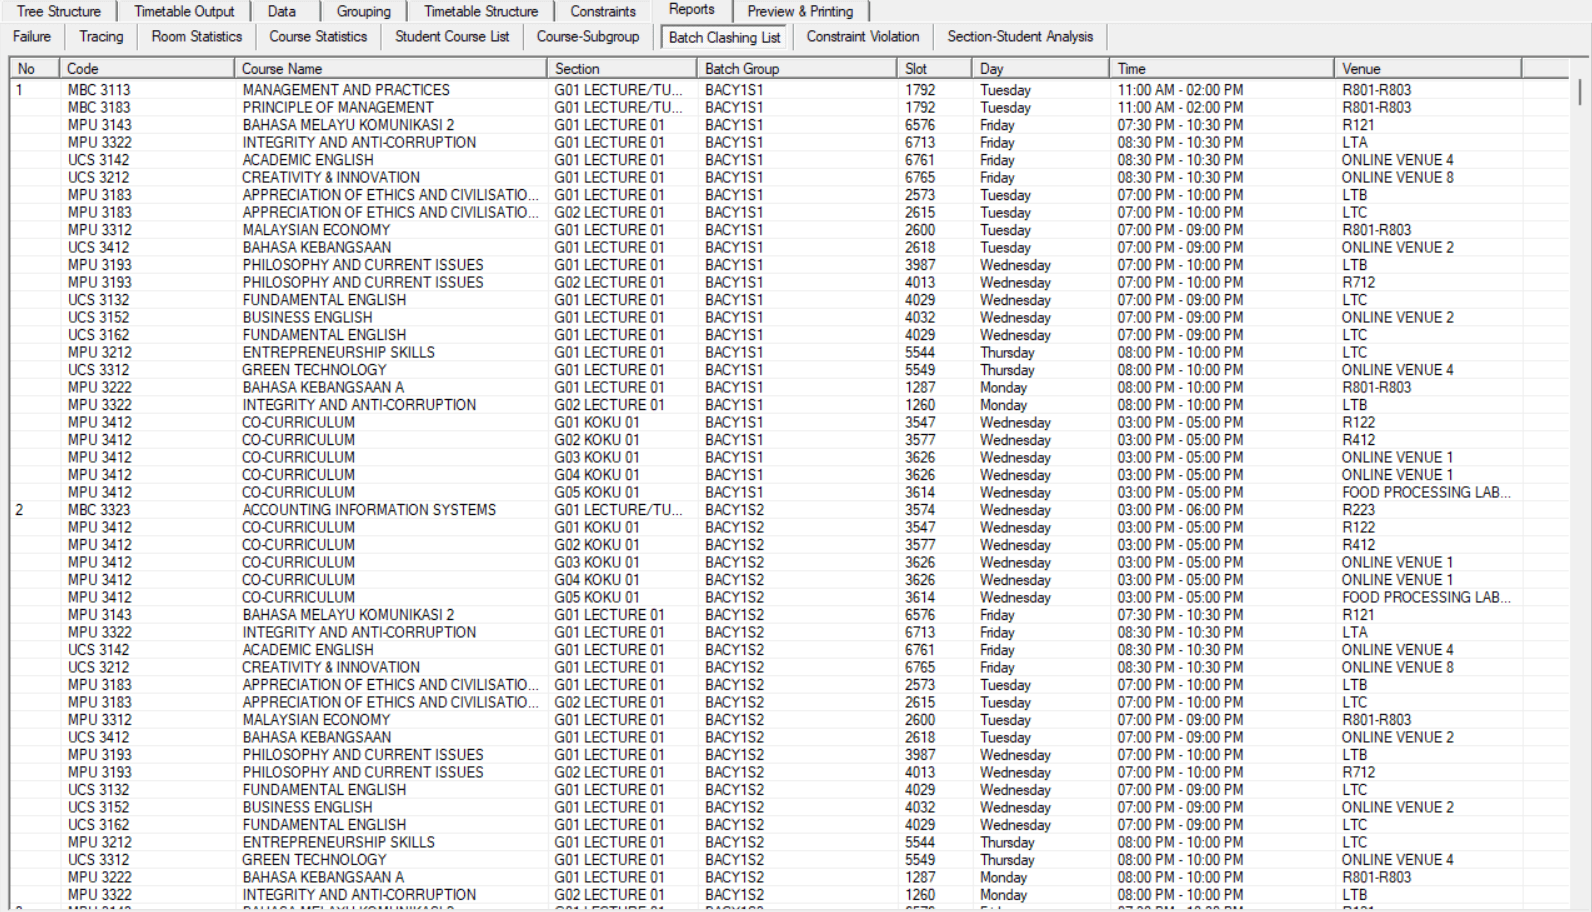Sort by the Code column header
Screen dimensions: 1592x912
(146, 68)
